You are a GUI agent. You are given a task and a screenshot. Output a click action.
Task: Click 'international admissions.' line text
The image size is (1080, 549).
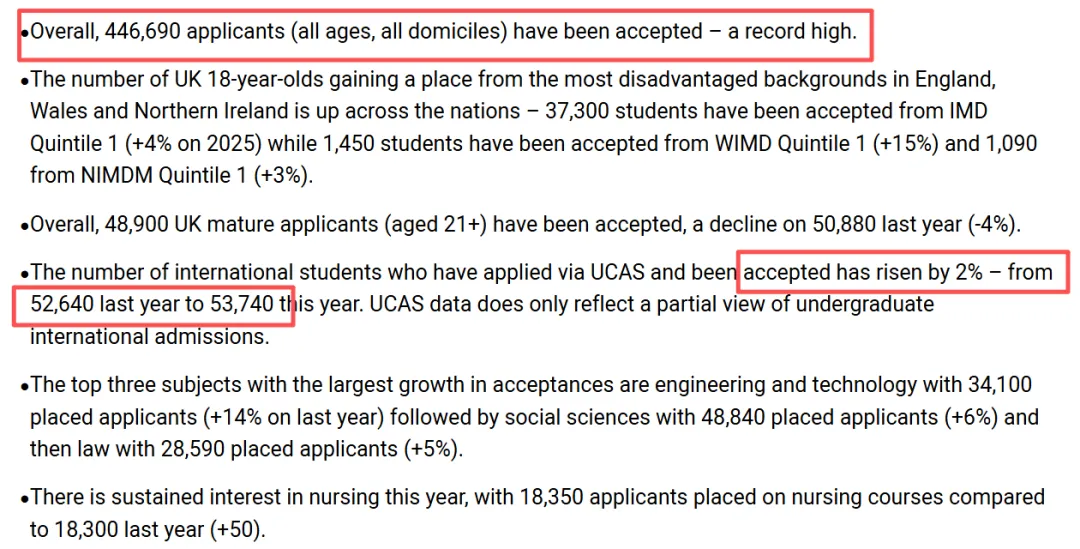[x=149, y=337]
